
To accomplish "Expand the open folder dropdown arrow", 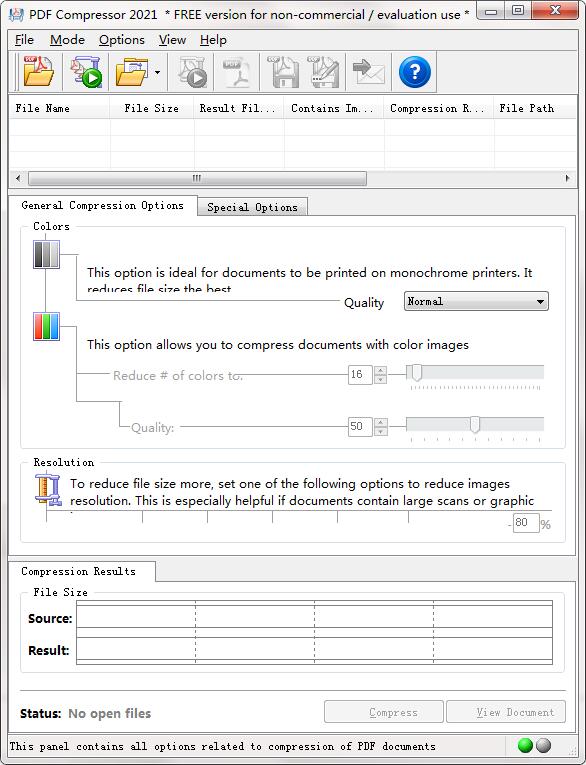I will pos(157,73).
